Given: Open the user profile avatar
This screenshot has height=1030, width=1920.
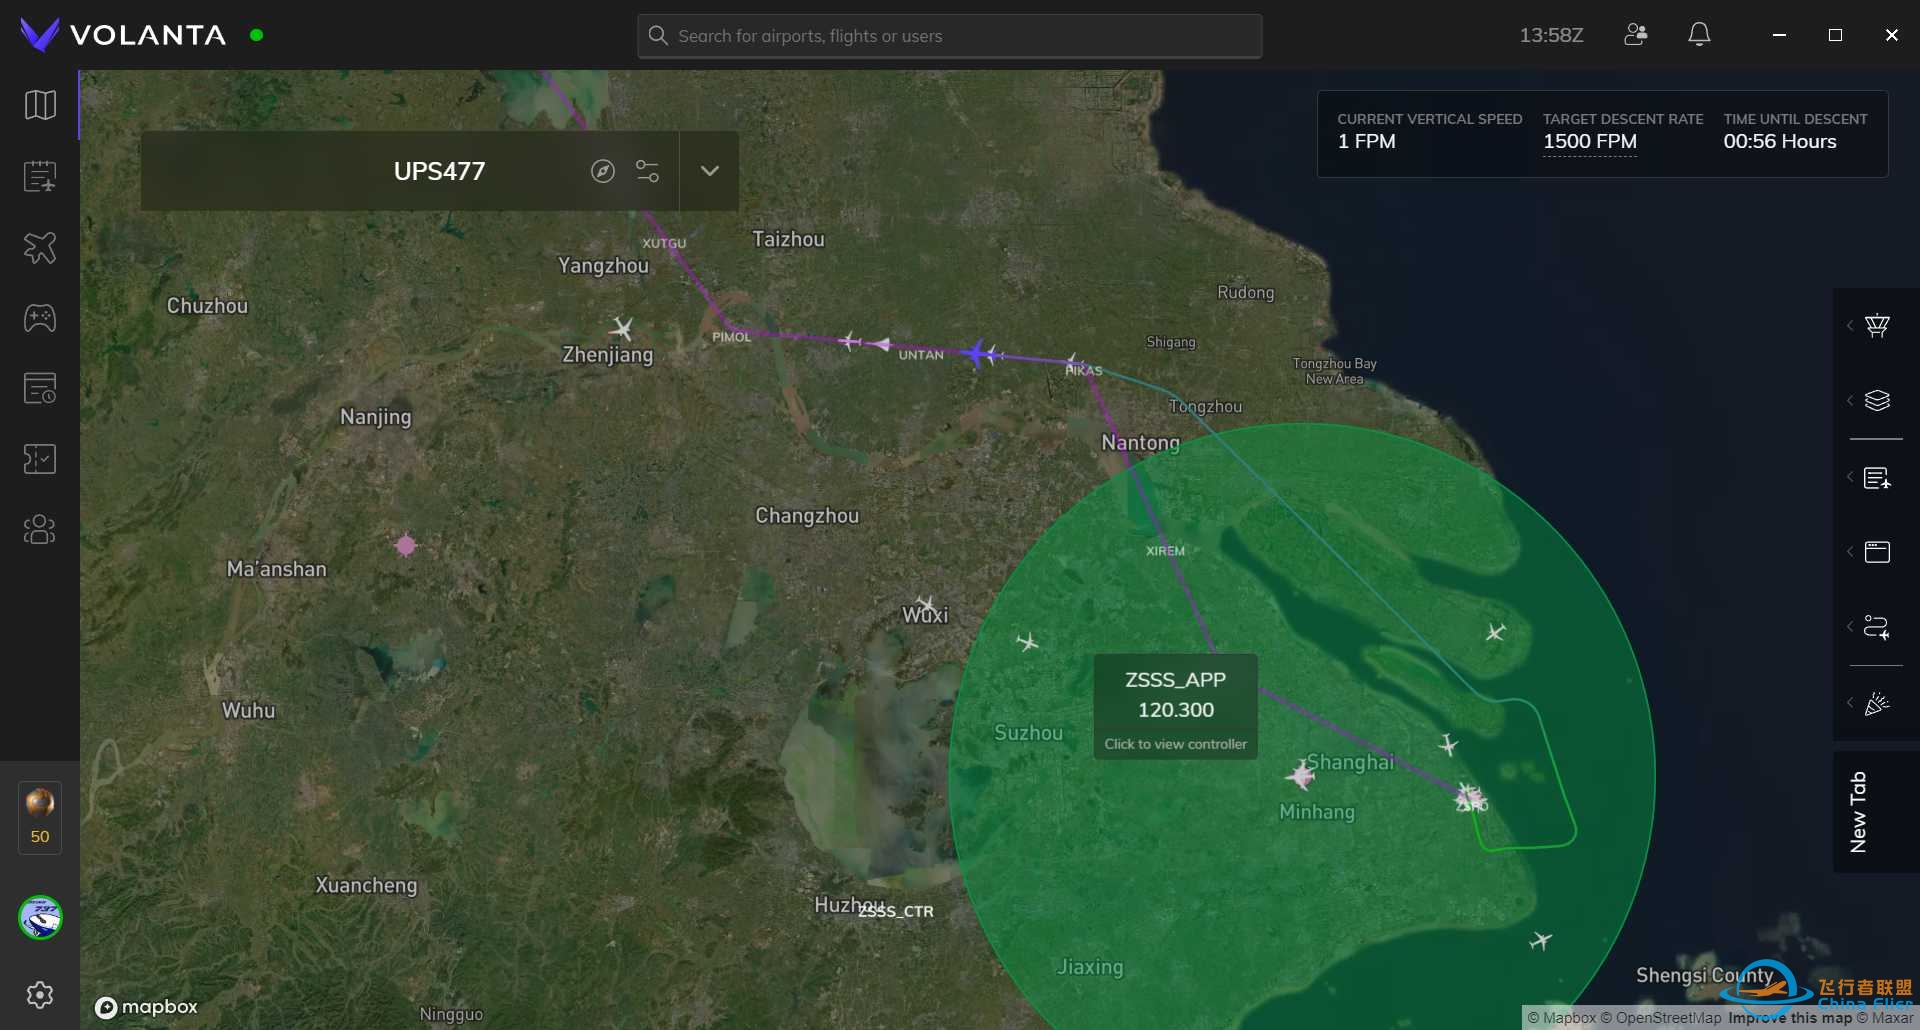Looking at the screenshot, I should [40, 917].
